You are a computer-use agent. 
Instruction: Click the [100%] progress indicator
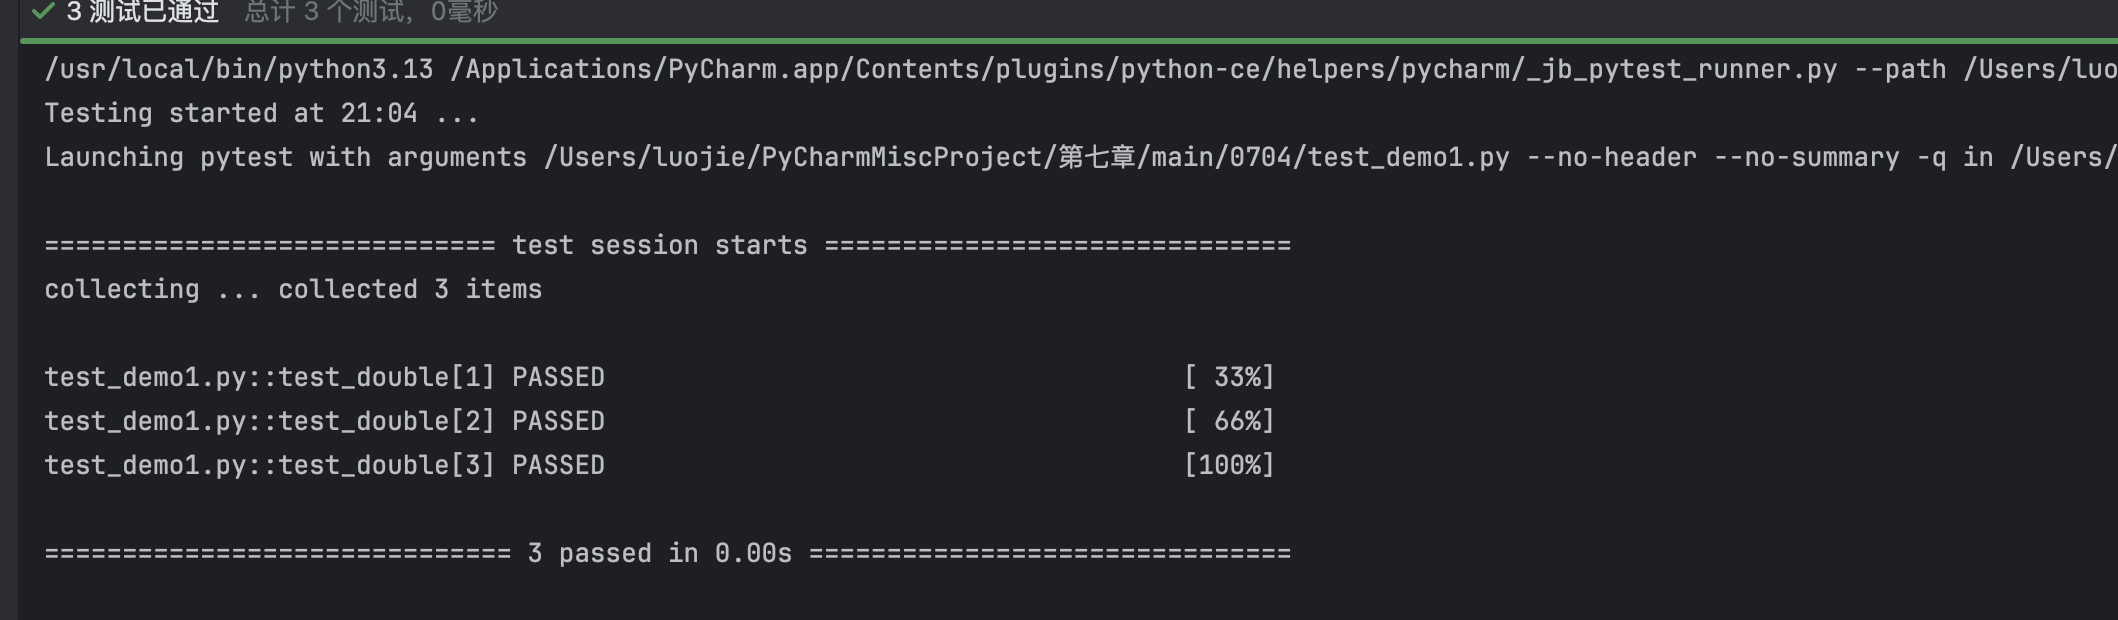coord(1229,465)
